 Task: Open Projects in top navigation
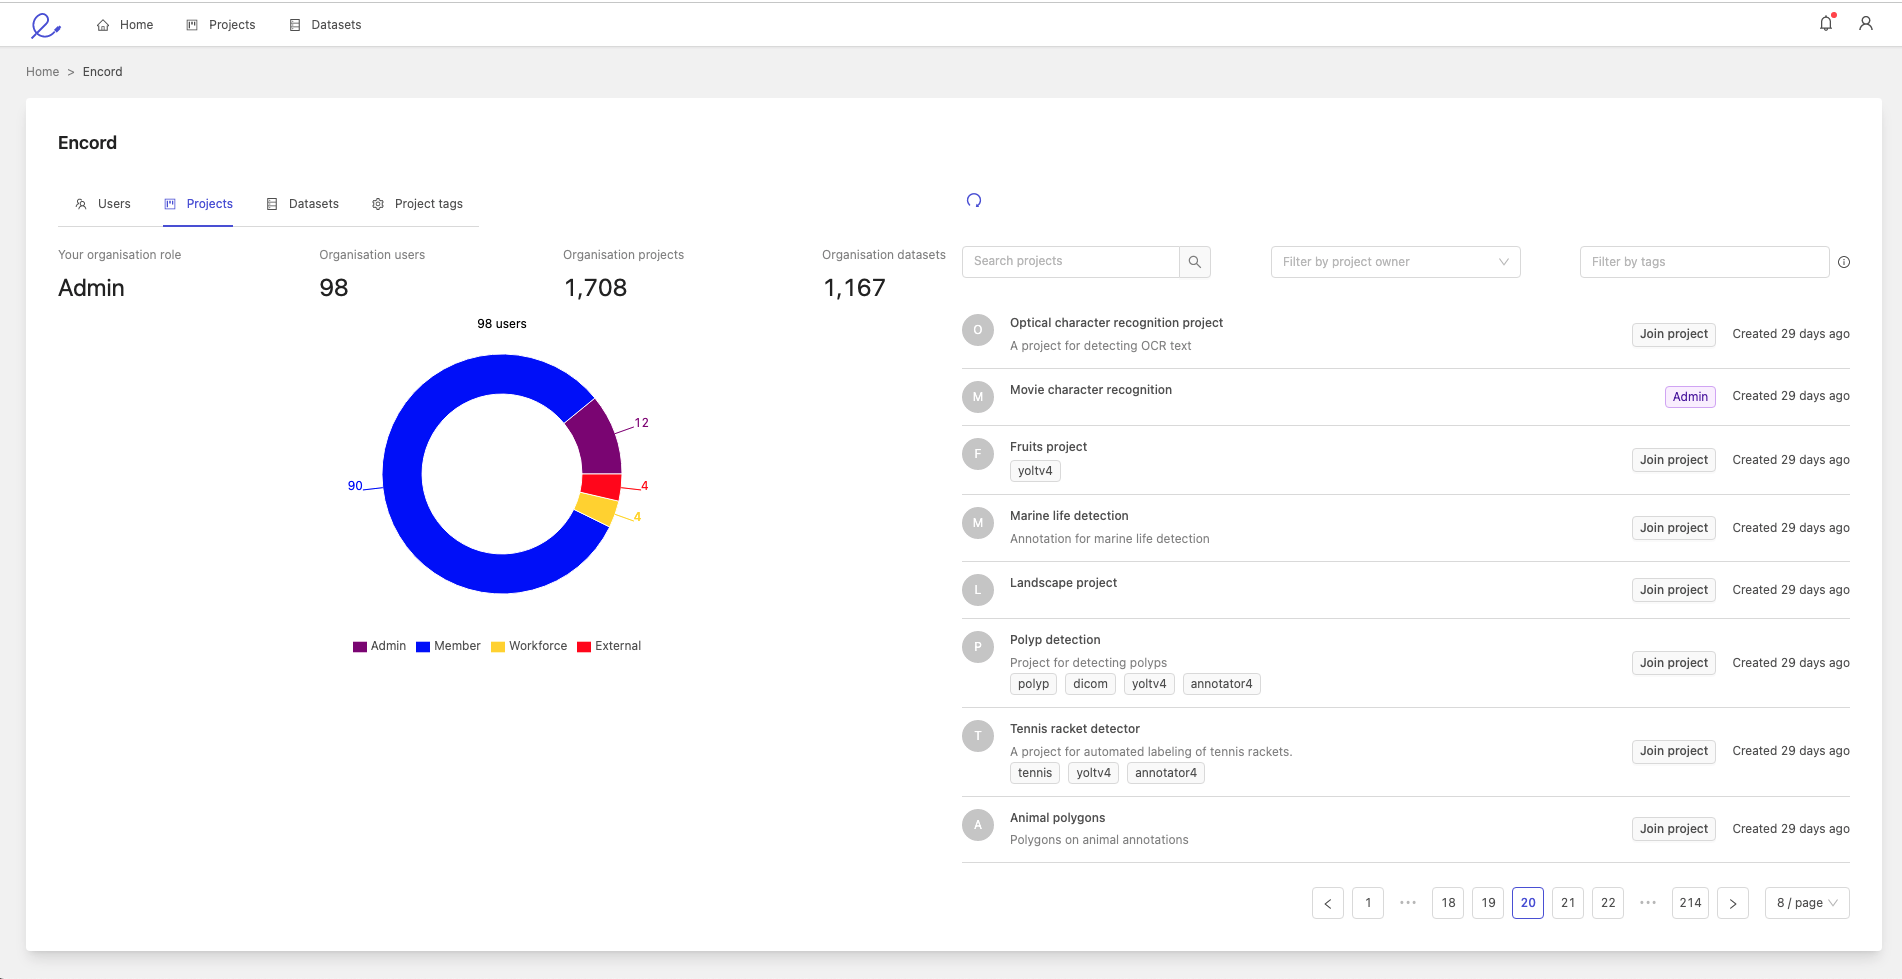coord(221,25)
